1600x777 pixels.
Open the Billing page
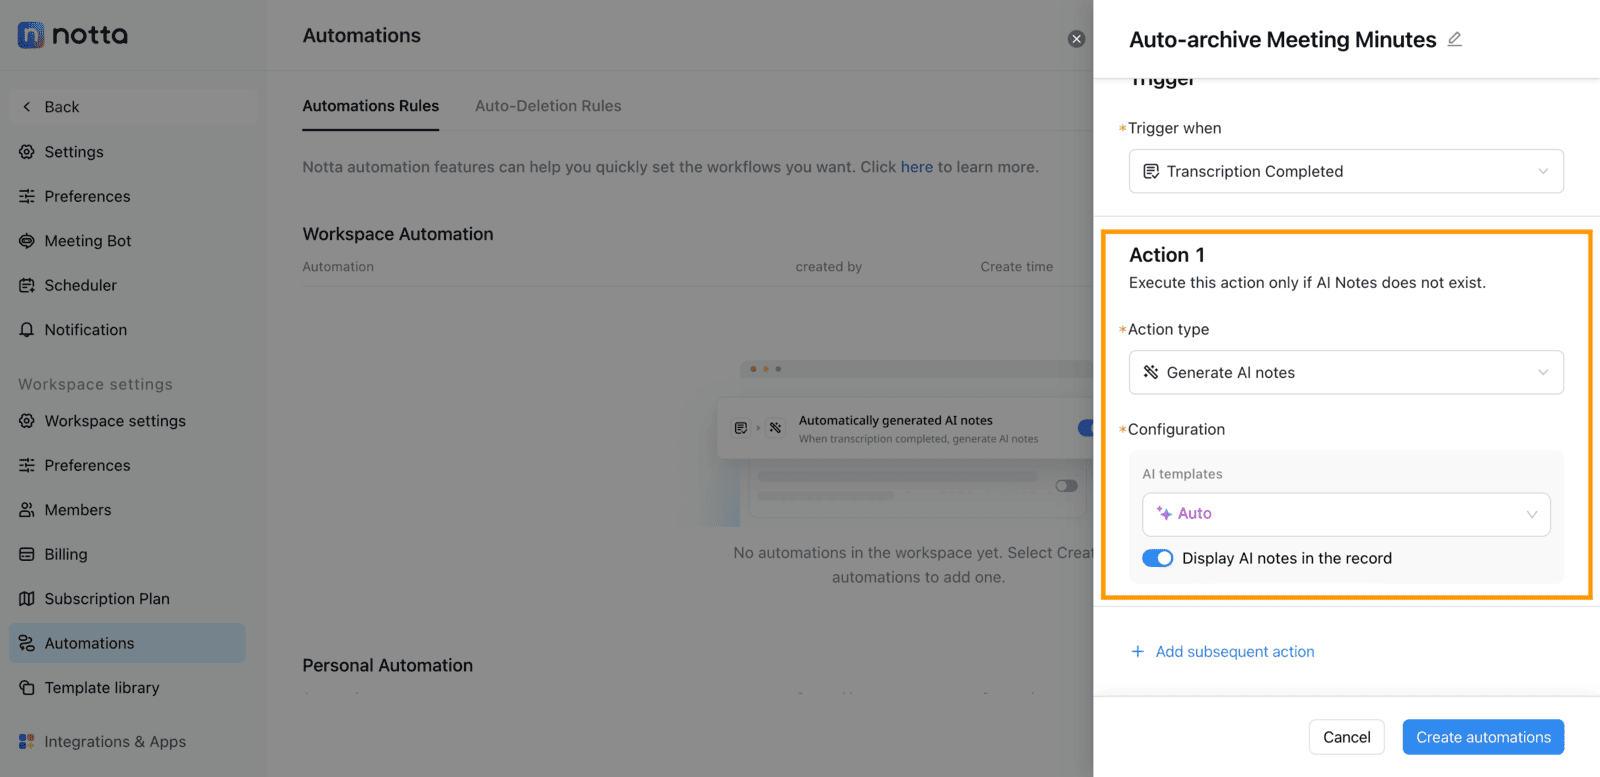click(128, 554)
